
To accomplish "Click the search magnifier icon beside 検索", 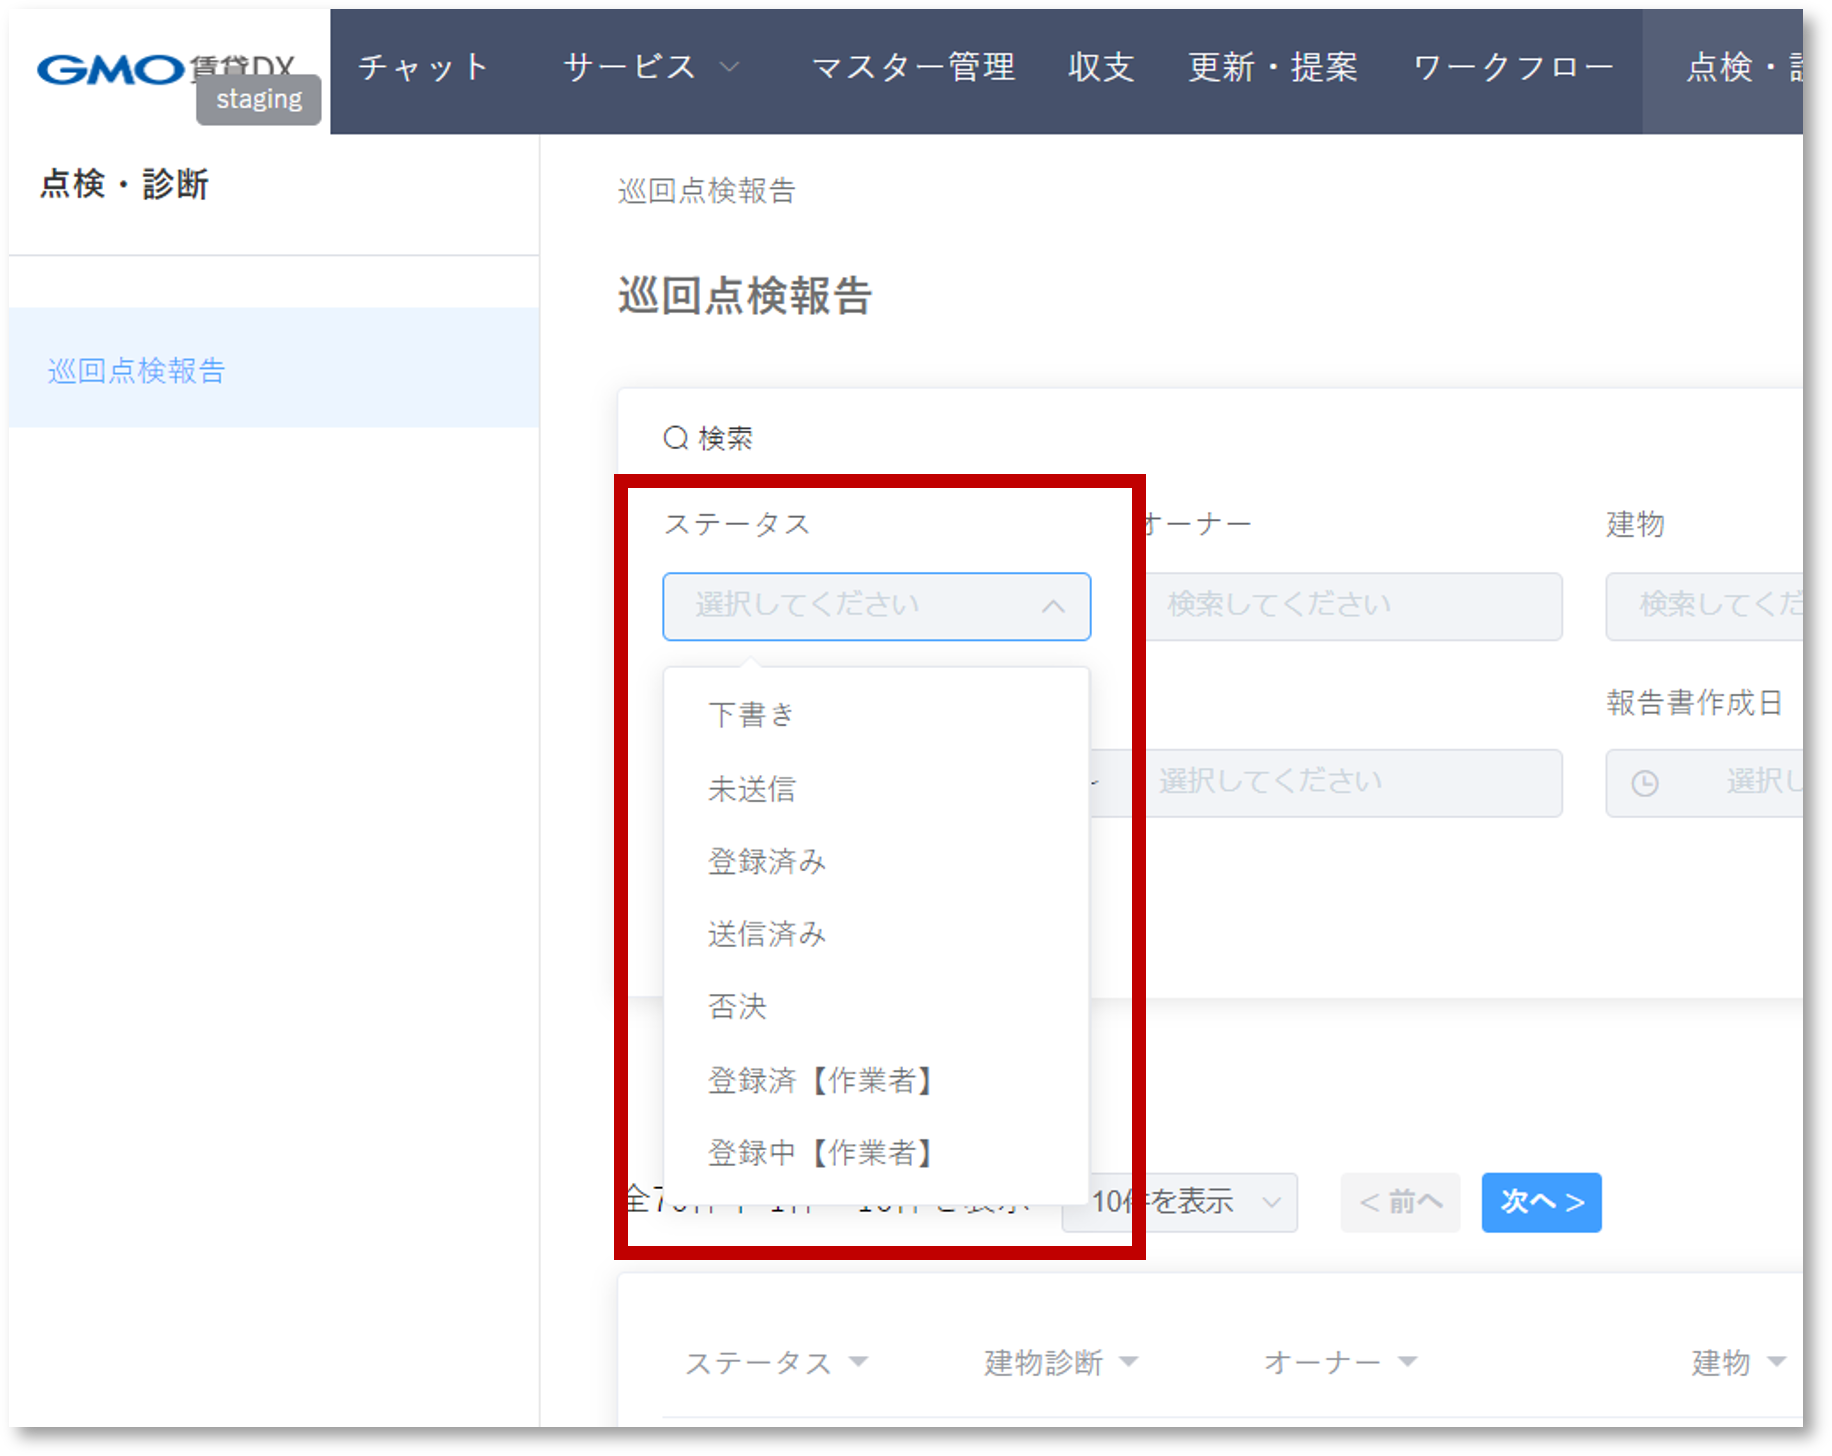I will coord(676,437).
